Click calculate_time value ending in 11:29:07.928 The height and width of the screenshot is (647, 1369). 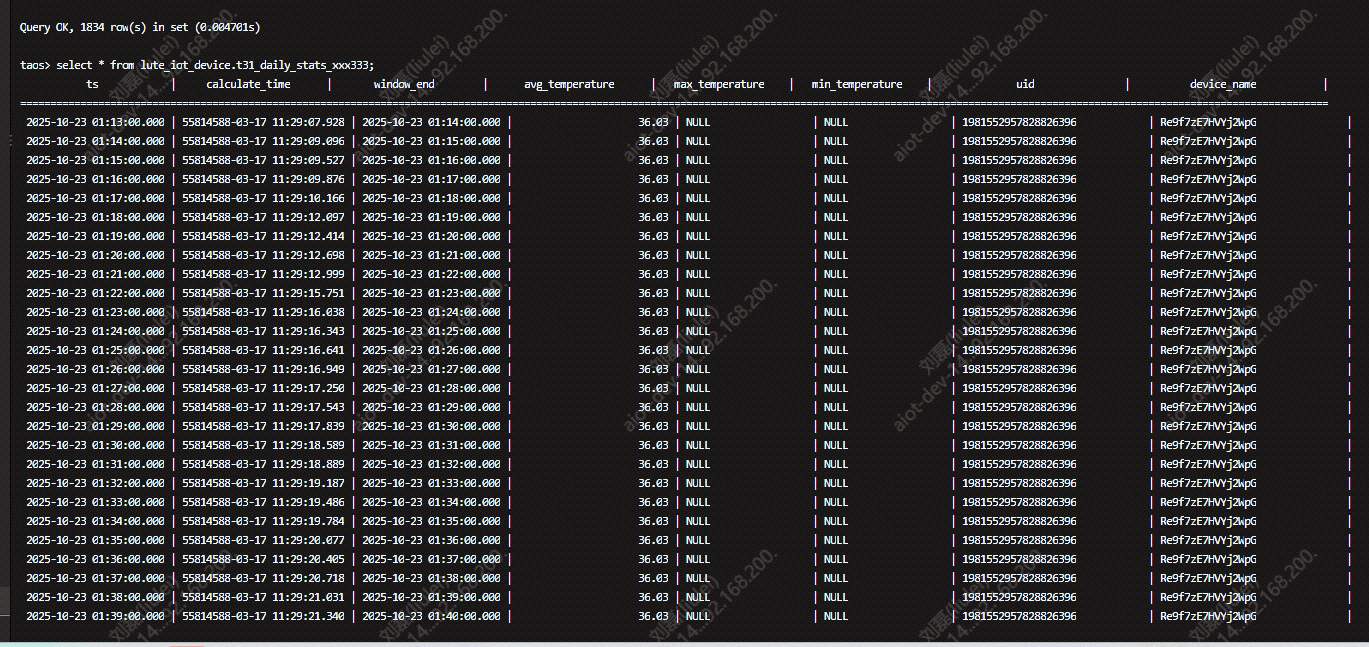(x=263, y=122)
